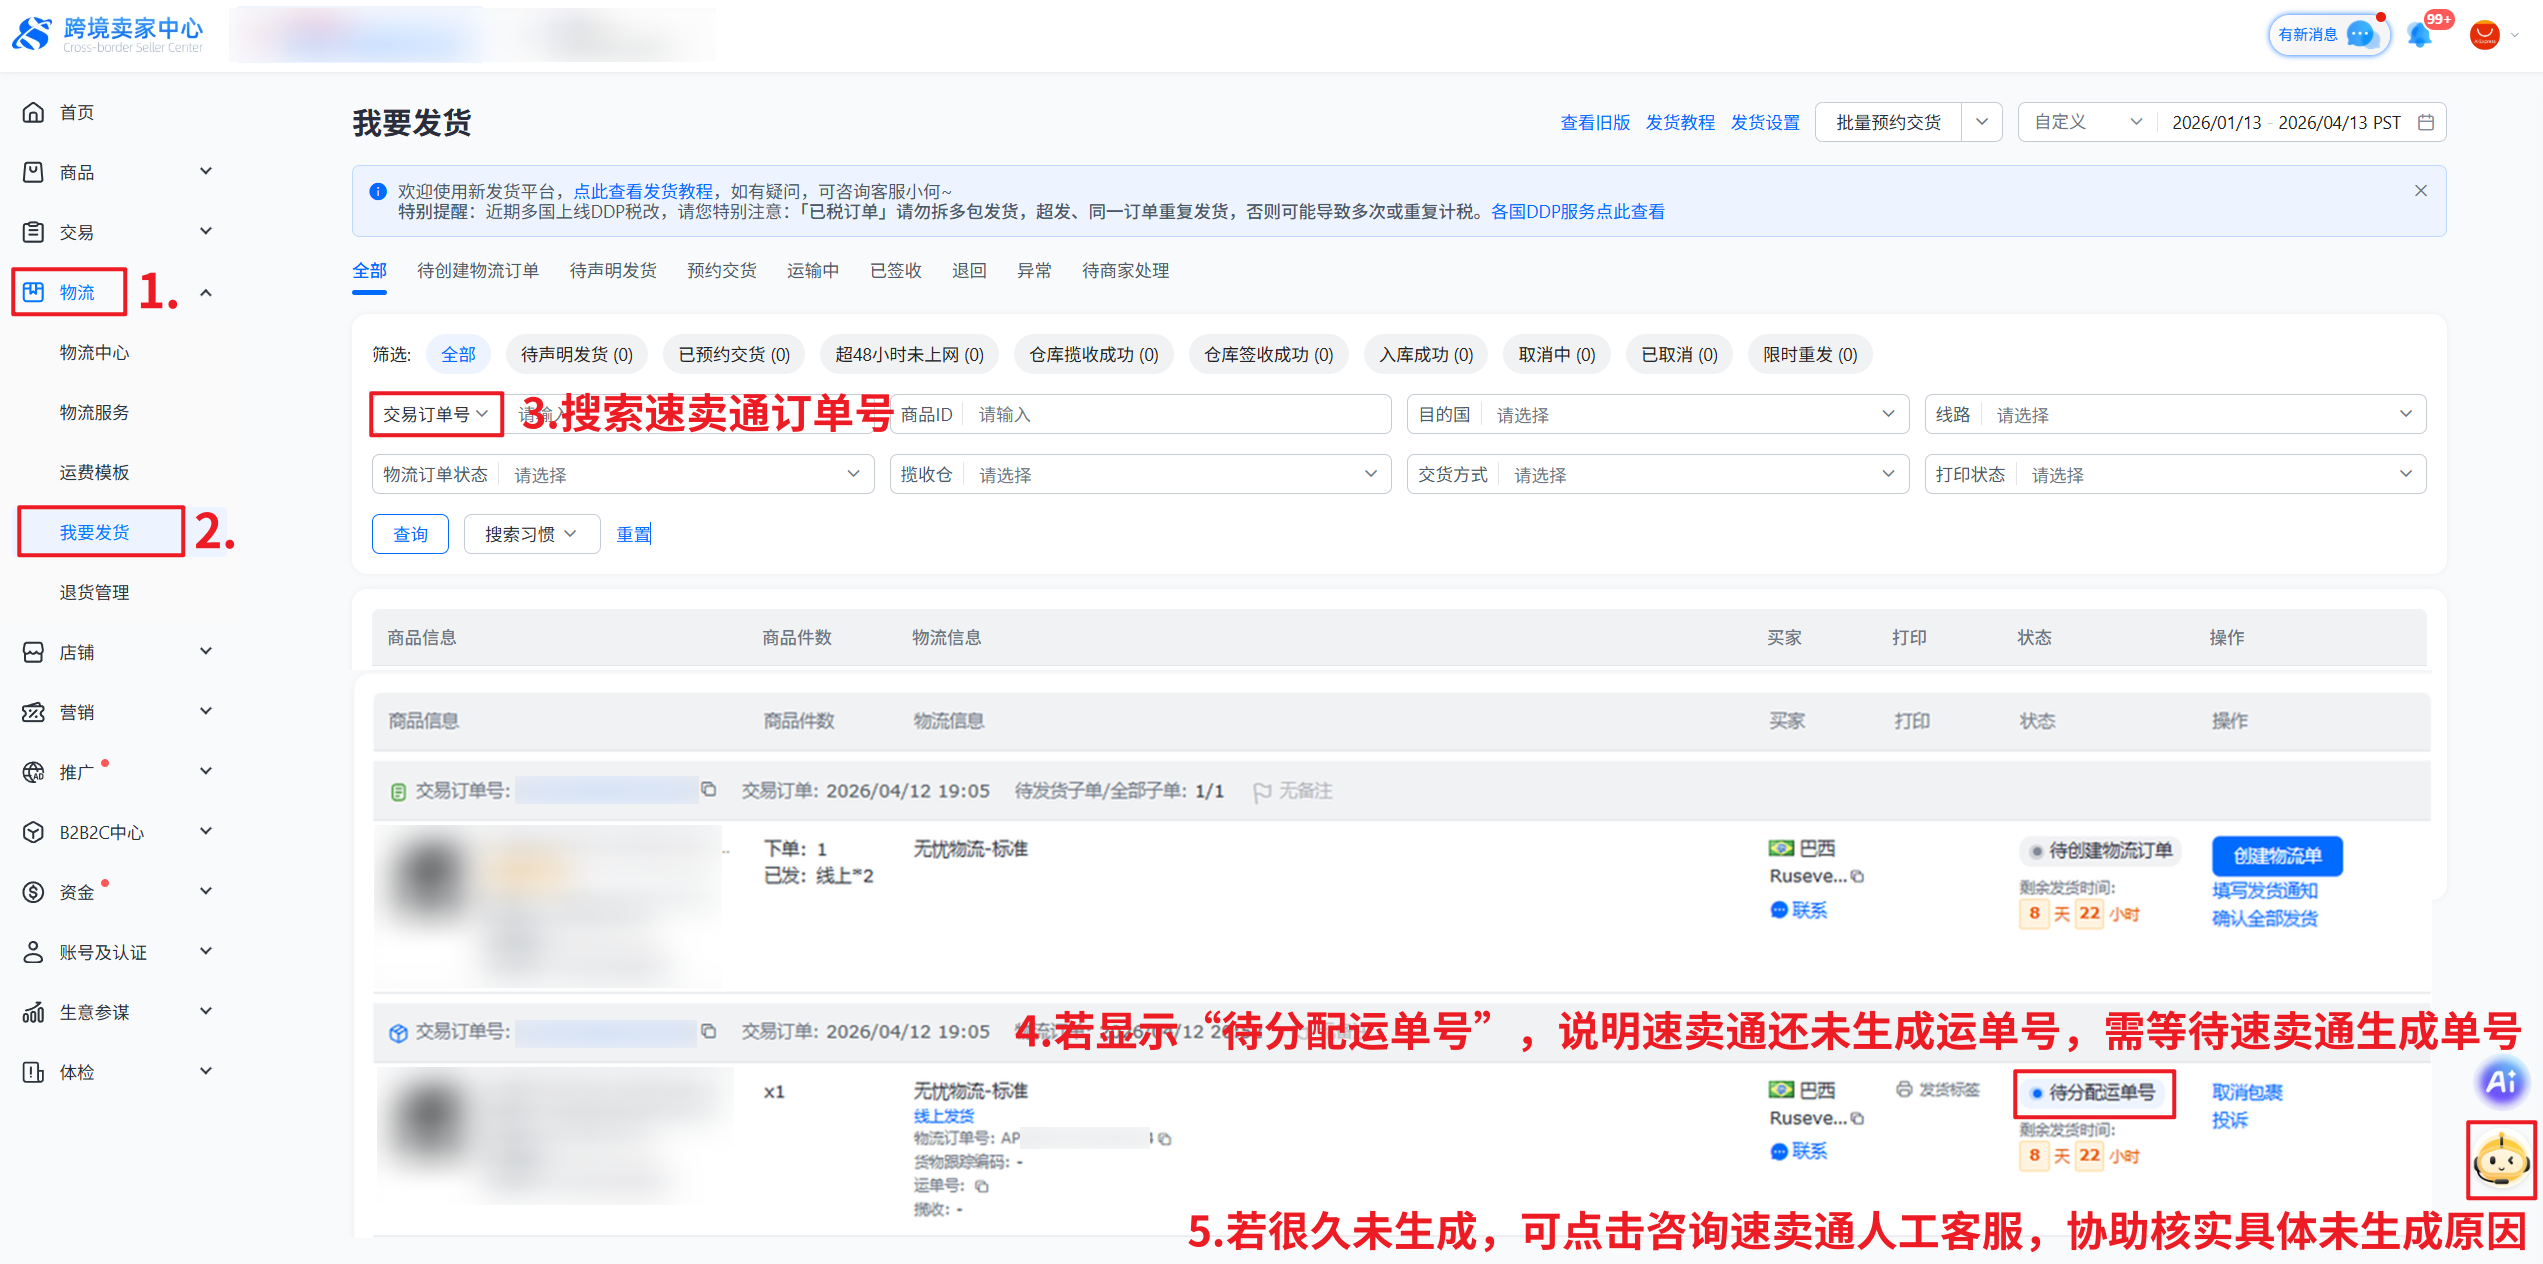Viewport: 2543px width, 1264px height.
Task: Switch to the 运输中 tab
Action: pyautogui.click(x=812, y=271)
